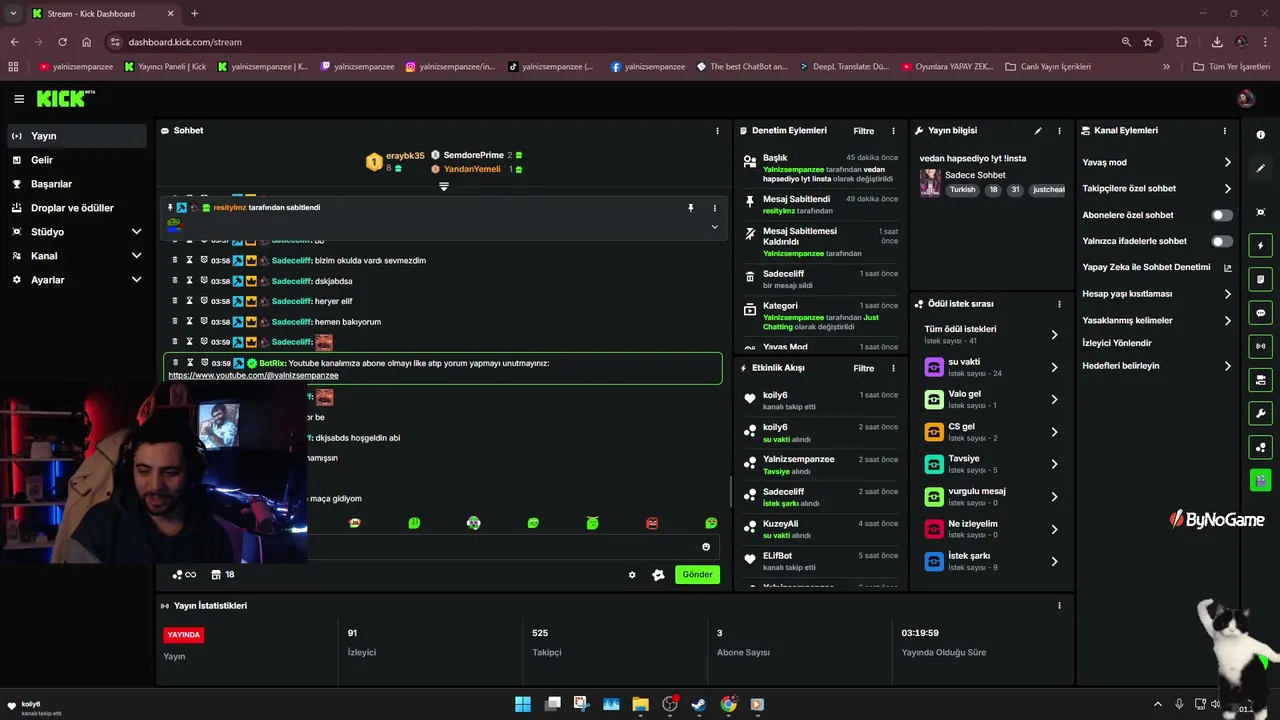Open new browser tab
This screenshot has height=720, width=1280.
pos(194,14)
